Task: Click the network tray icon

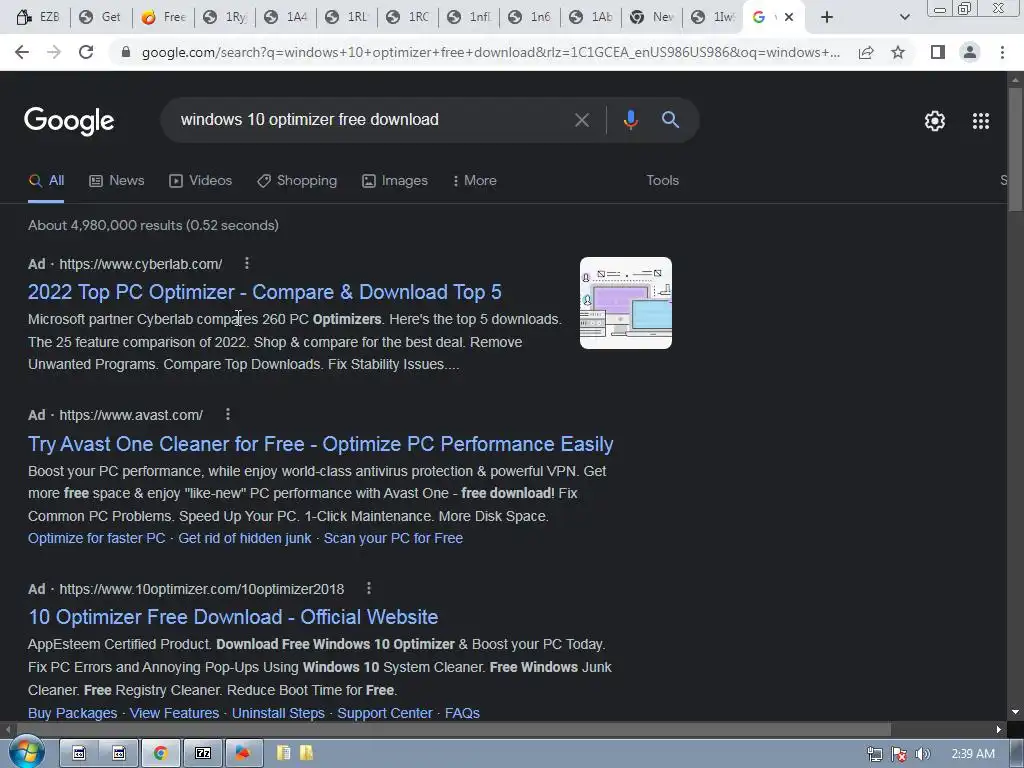Action: point(874,754)
